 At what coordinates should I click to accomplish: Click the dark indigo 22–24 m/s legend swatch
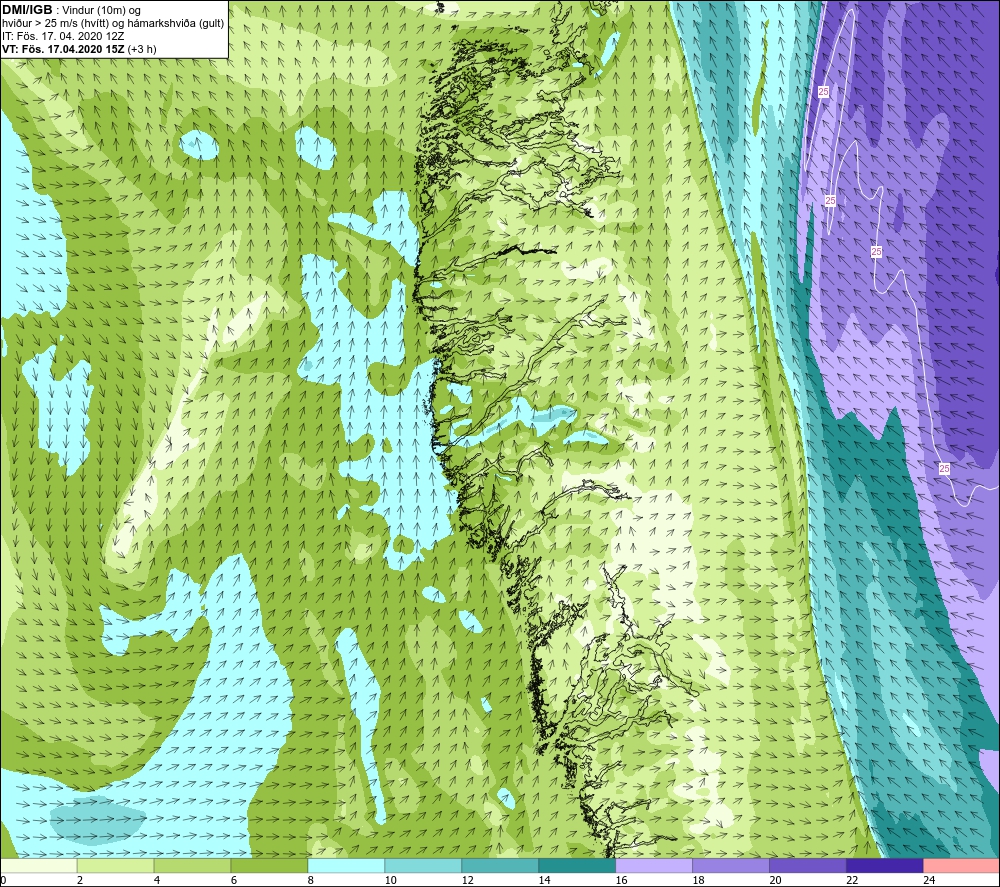tap(885, 865)
